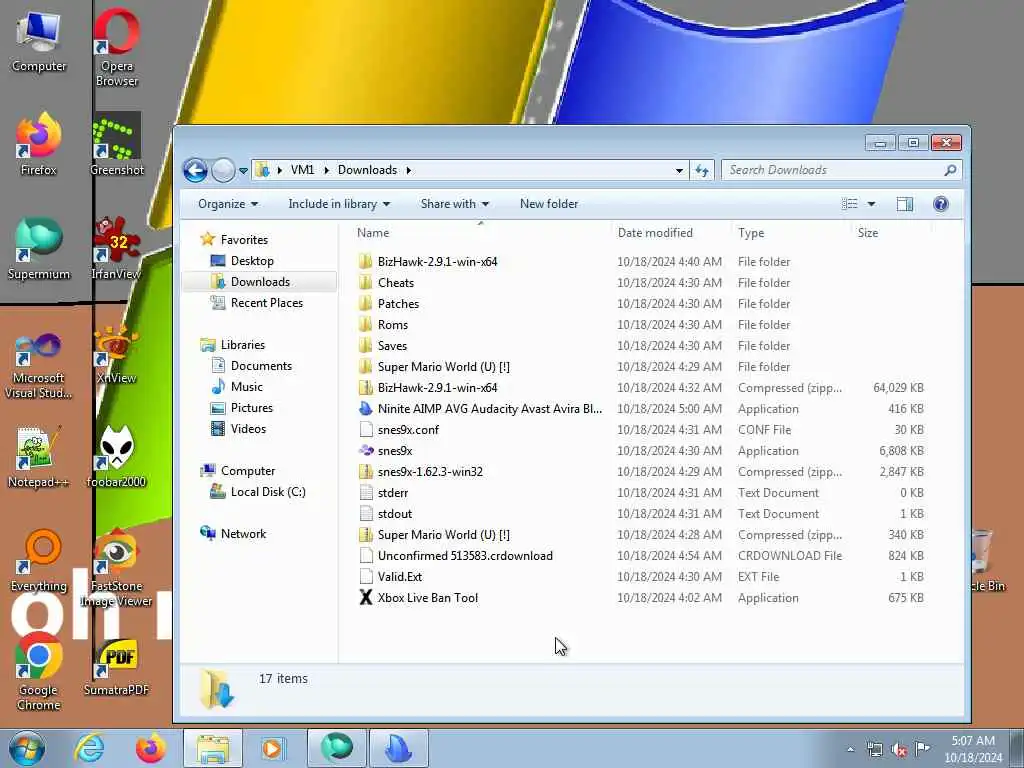Open the Supermium desktop icon

(x=39, y=249)
